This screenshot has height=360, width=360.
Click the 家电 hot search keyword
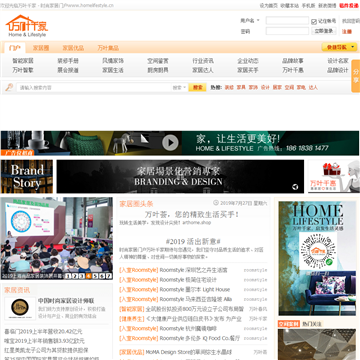coord(301,87)
